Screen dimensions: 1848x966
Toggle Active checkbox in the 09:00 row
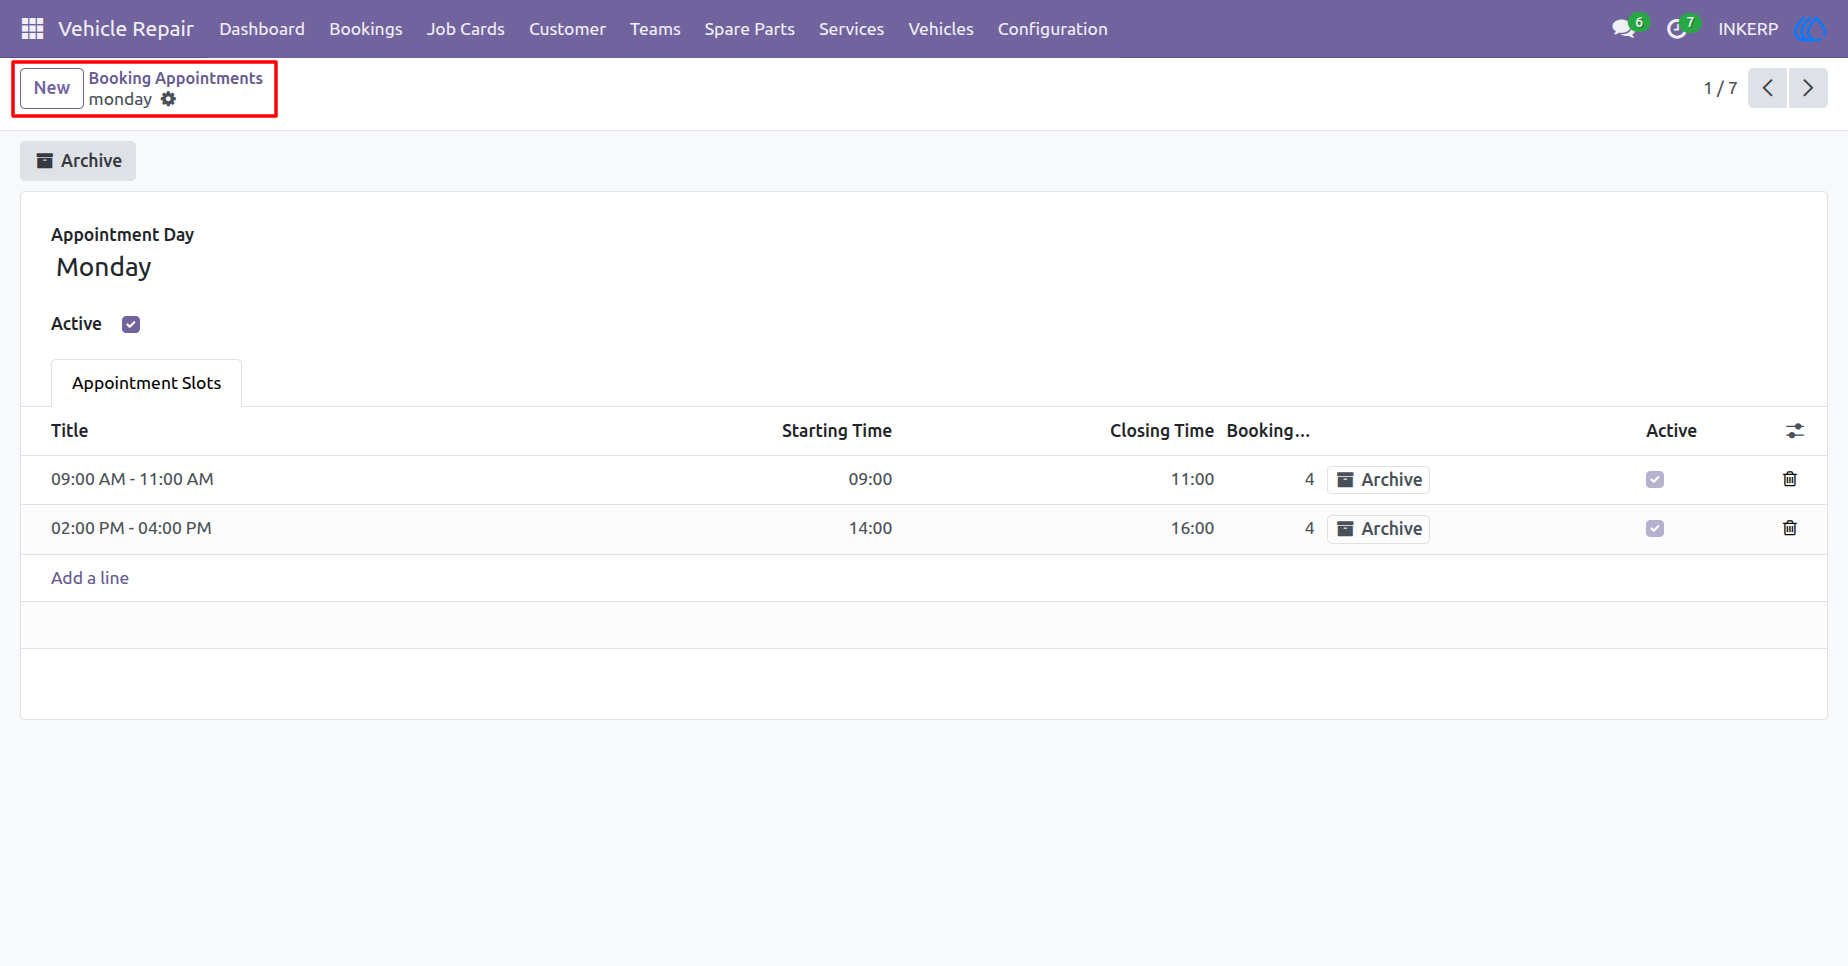(1655, 480)
